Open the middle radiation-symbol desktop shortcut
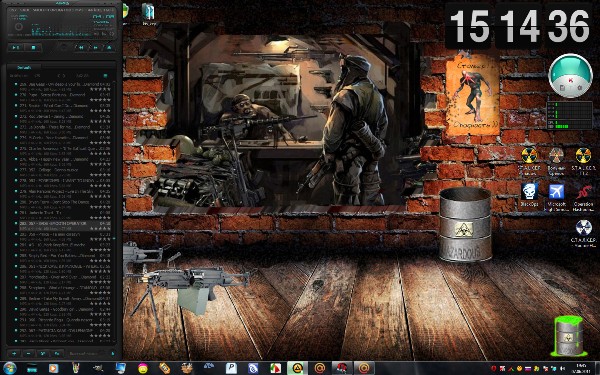The width and height of the screenshot is (600, 375). click(556, 161)
